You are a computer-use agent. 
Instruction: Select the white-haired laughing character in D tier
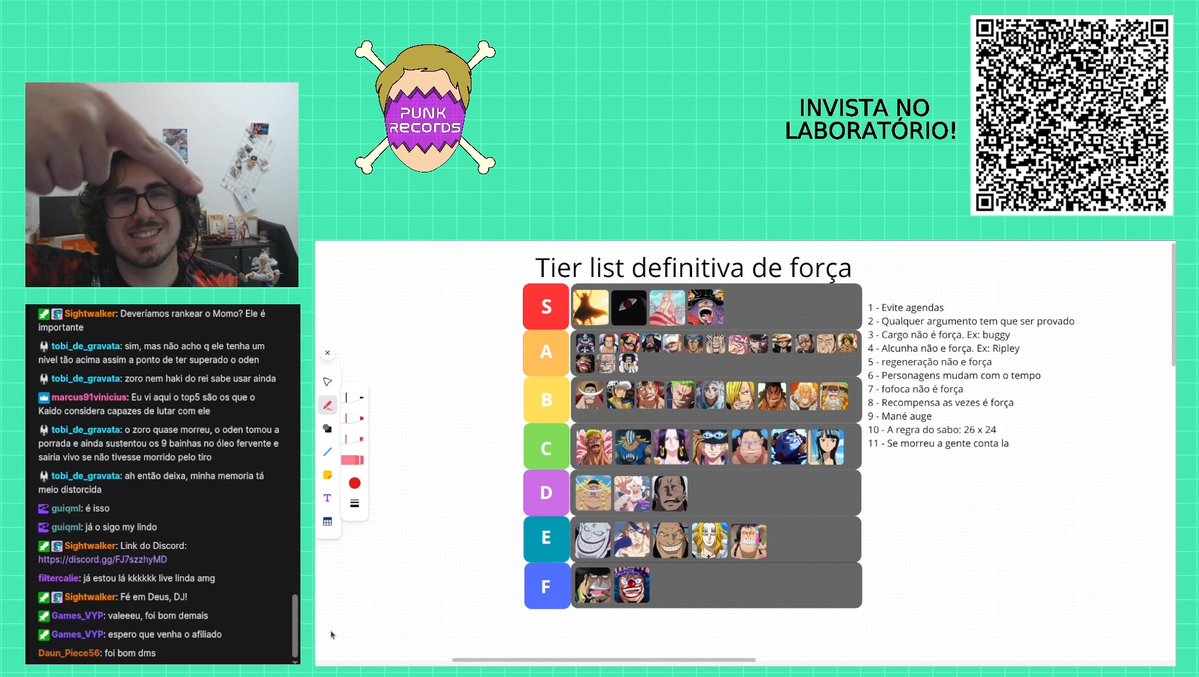pos(632,493)
